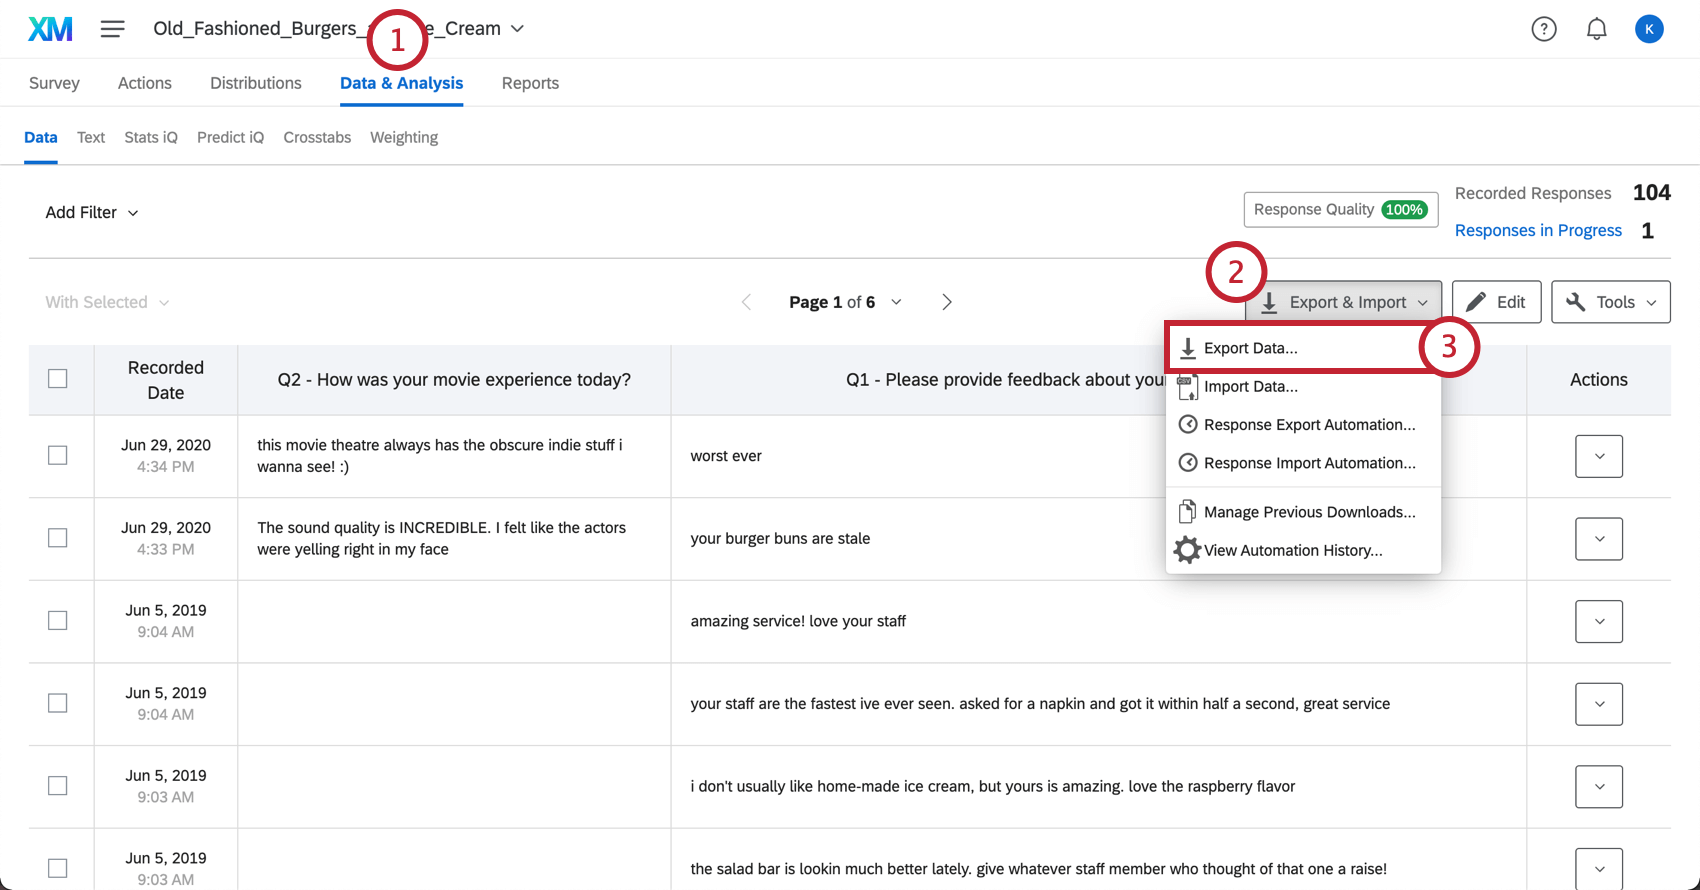Click the previous page arrow

(746, 302)
